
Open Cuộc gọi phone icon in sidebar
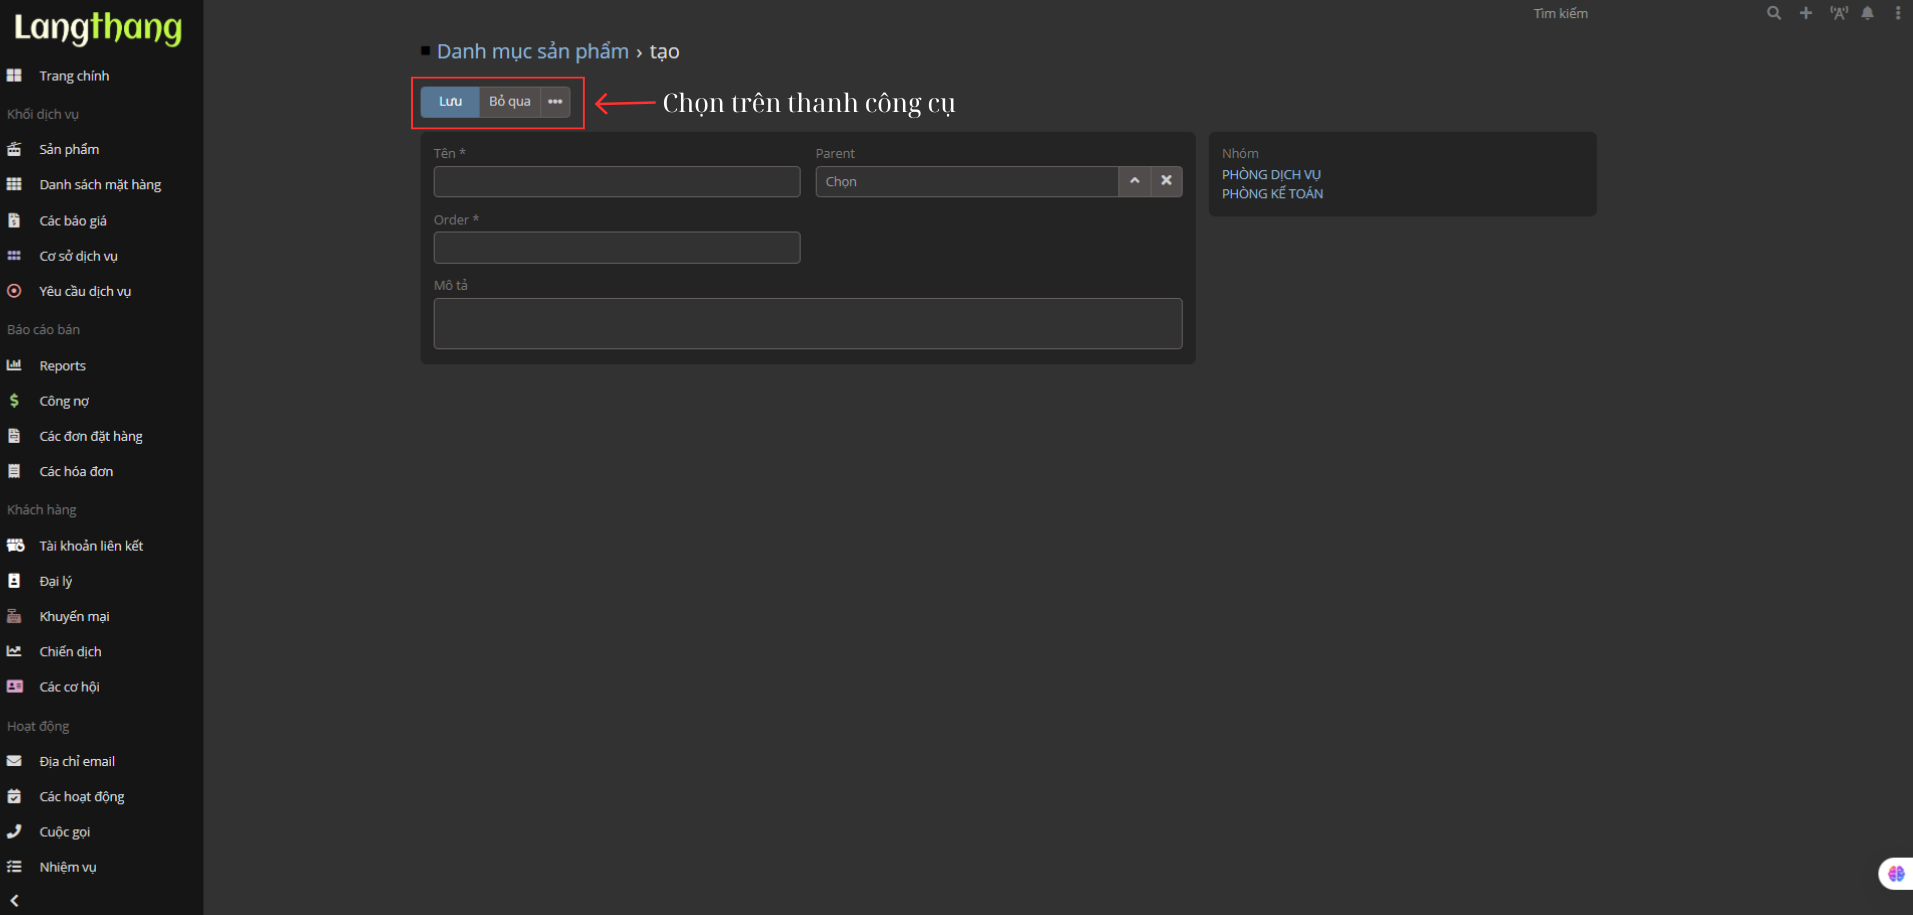(x=64, y=832)
